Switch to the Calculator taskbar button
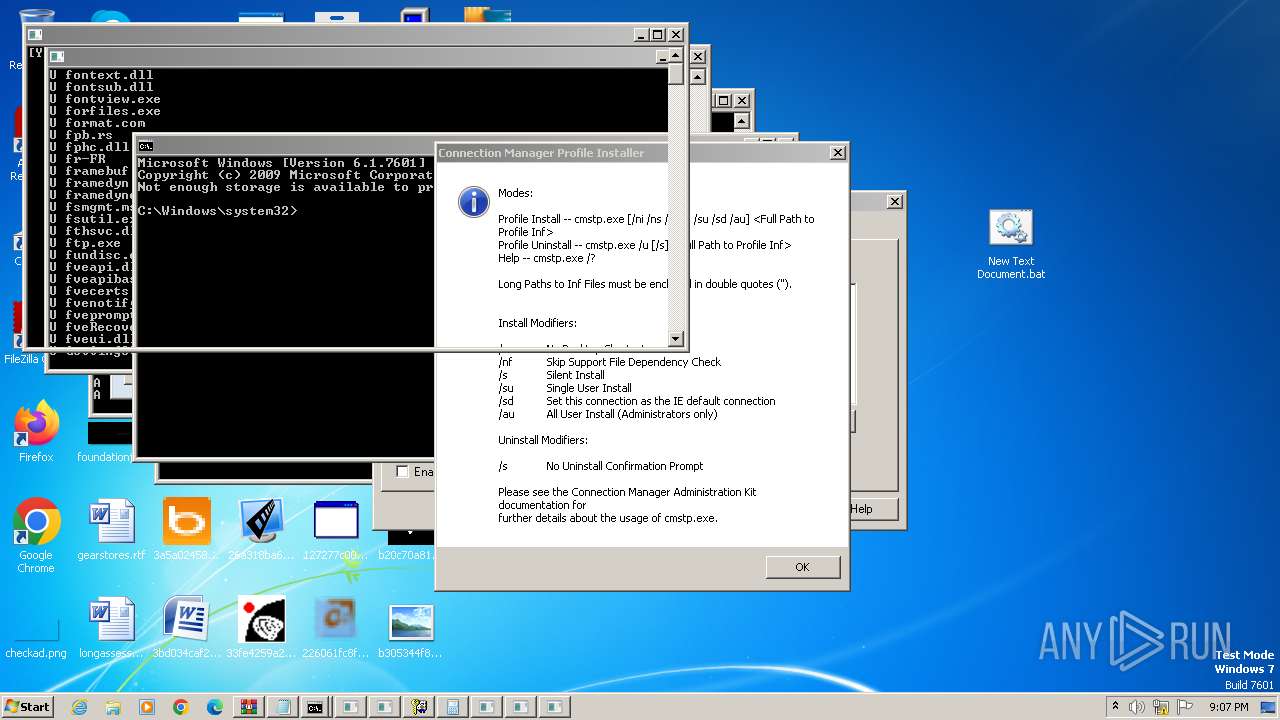Screen dimensions: 1280x720 [x=452, y=707]
